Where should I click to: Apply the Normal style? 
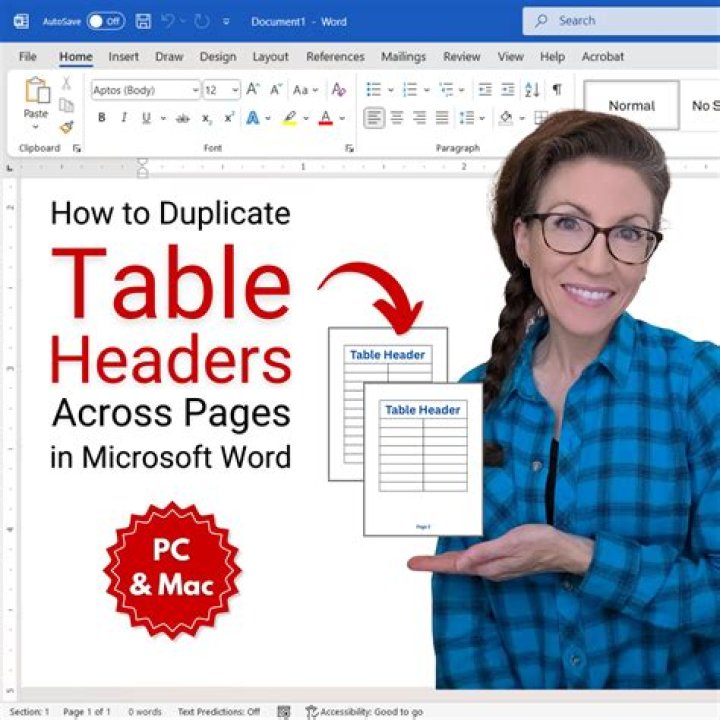pos(631,106)
